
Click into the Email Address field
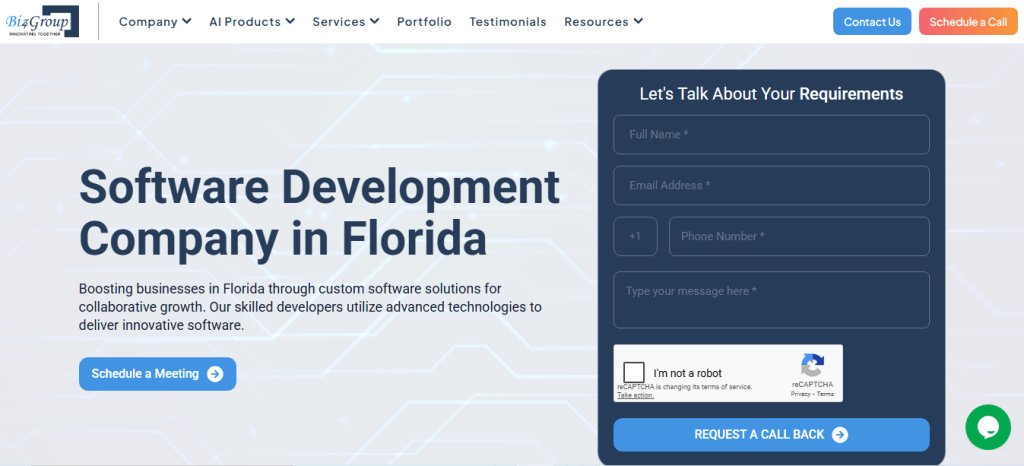pyautogui.click(x=771, y=185)
